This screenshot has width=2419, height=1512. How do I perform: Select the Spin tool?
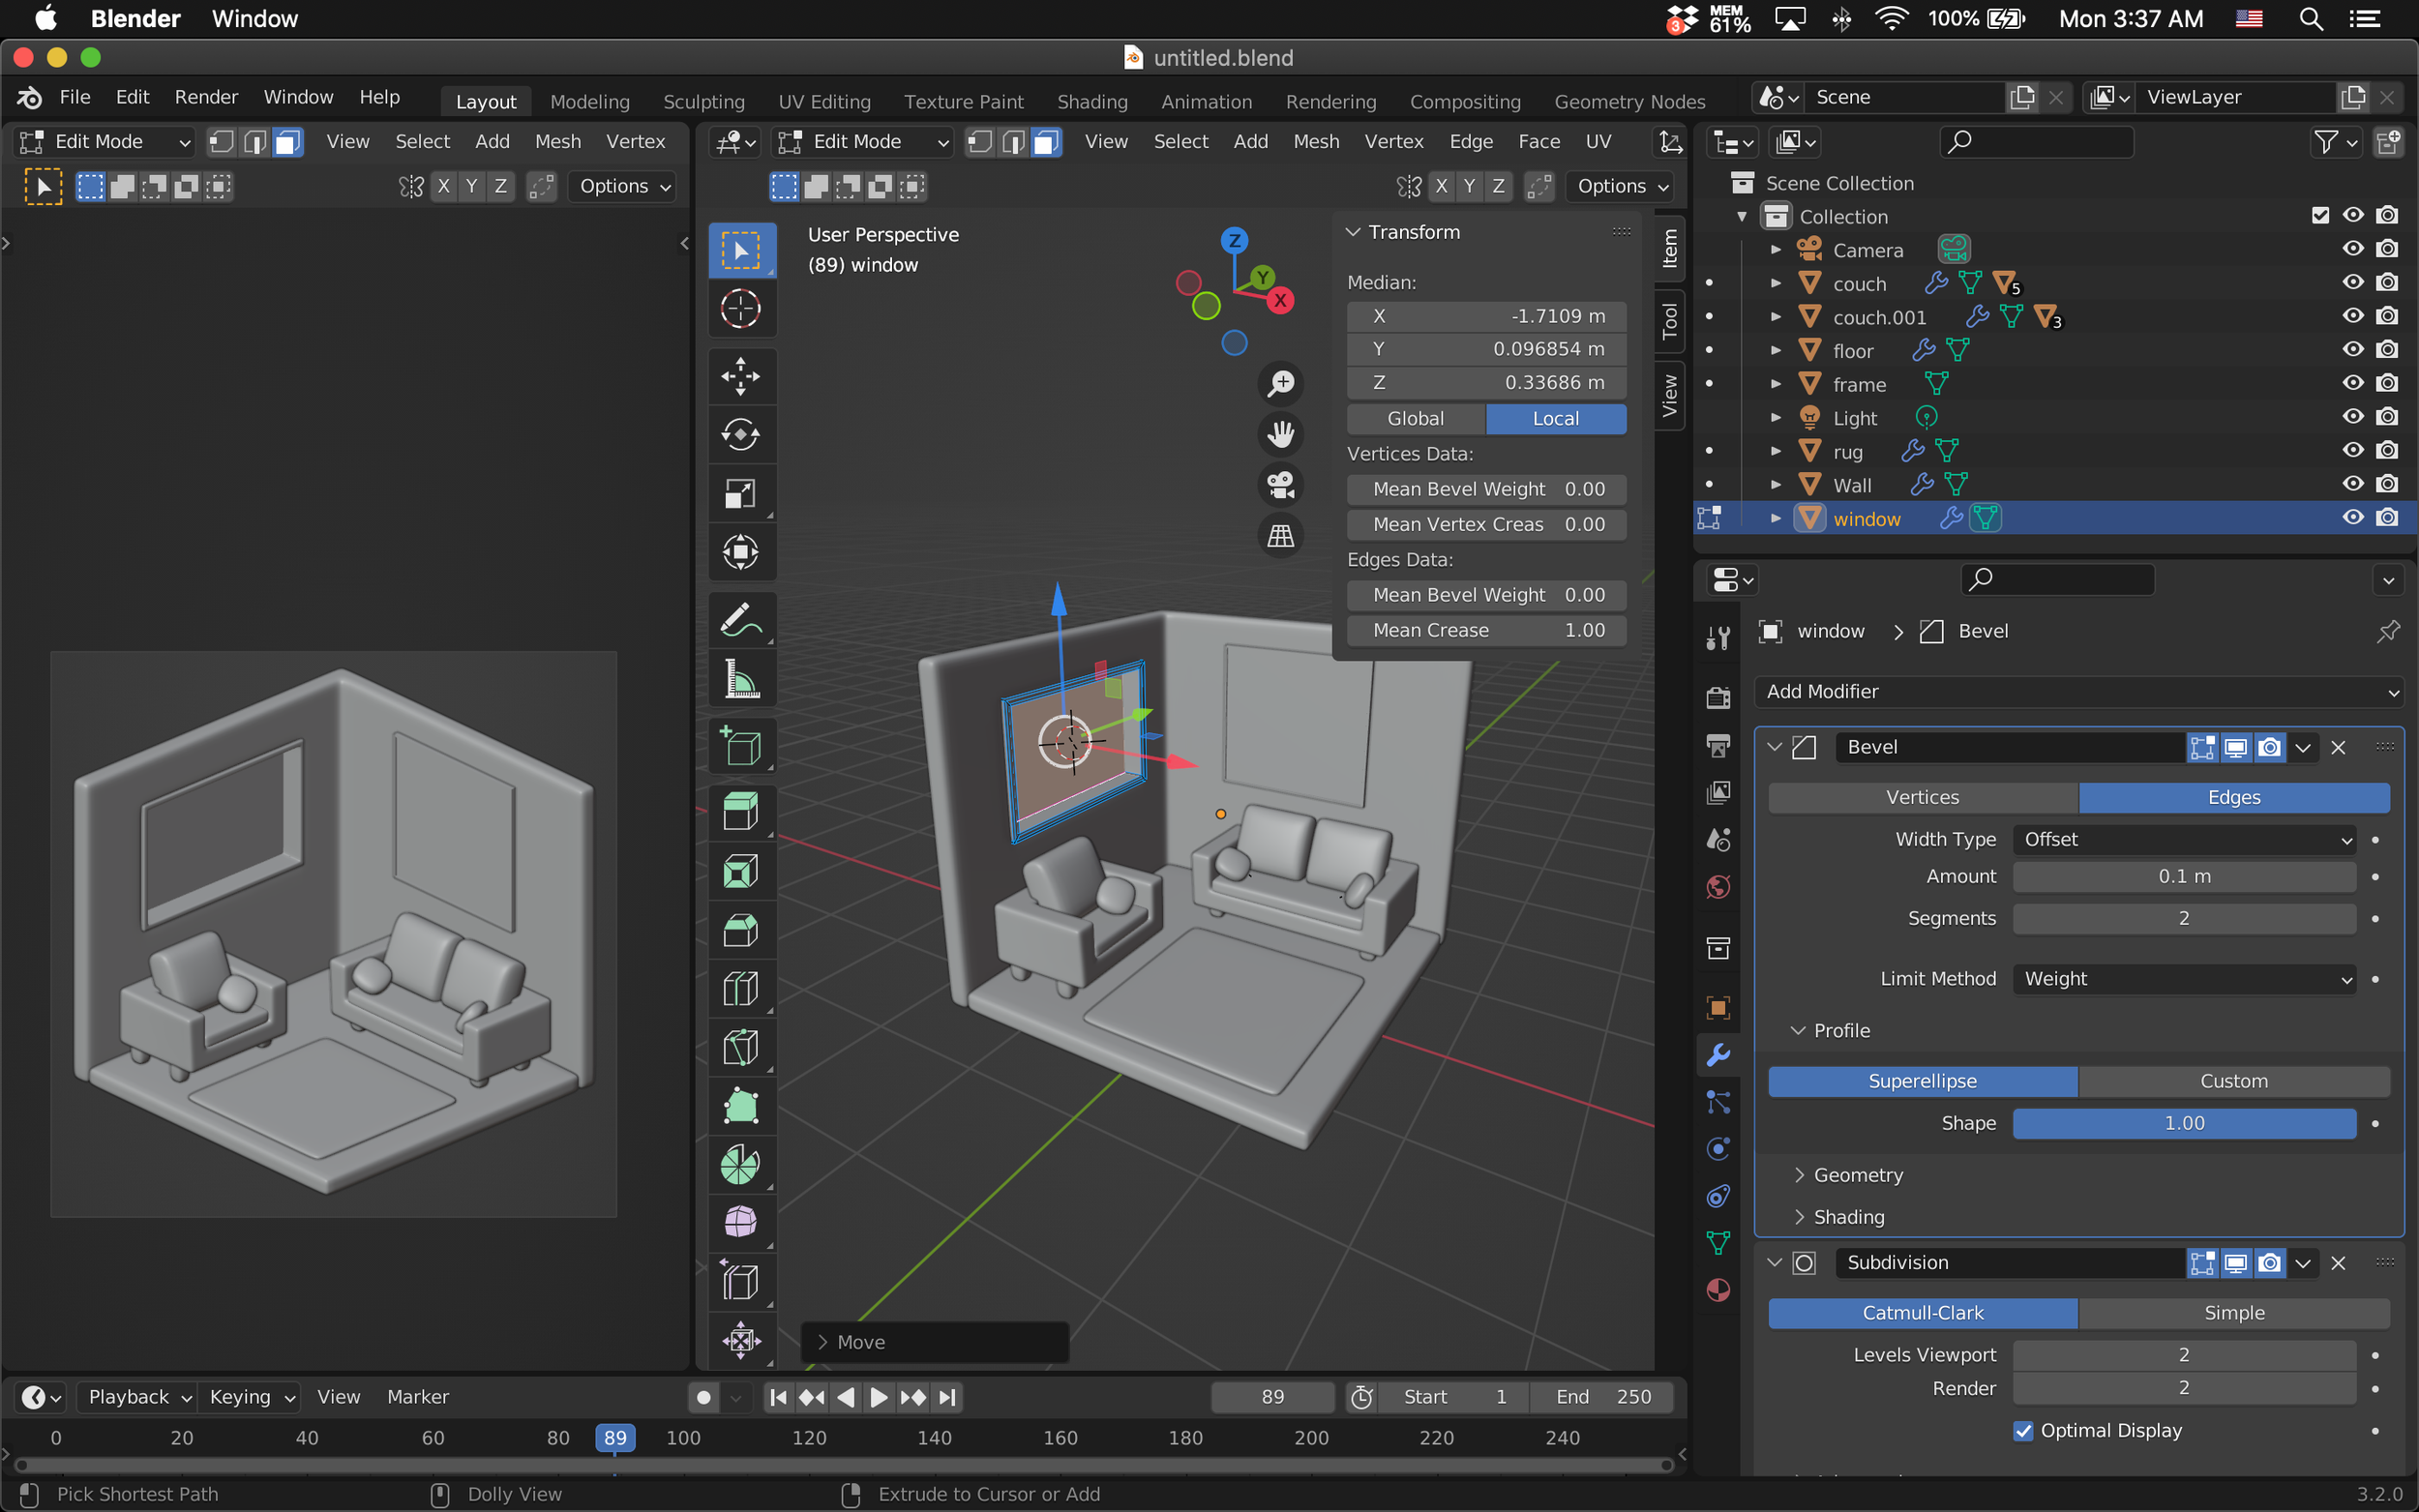point(741,1165)
